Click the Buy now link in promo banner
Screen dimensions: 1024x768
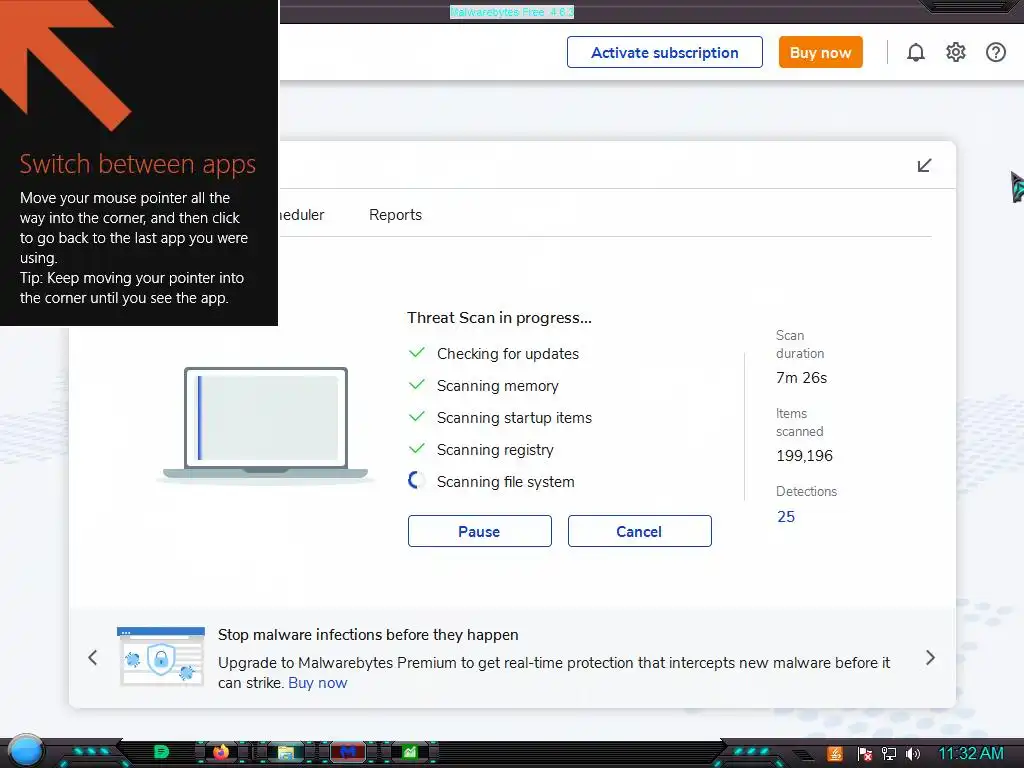[x=317, y=683]
